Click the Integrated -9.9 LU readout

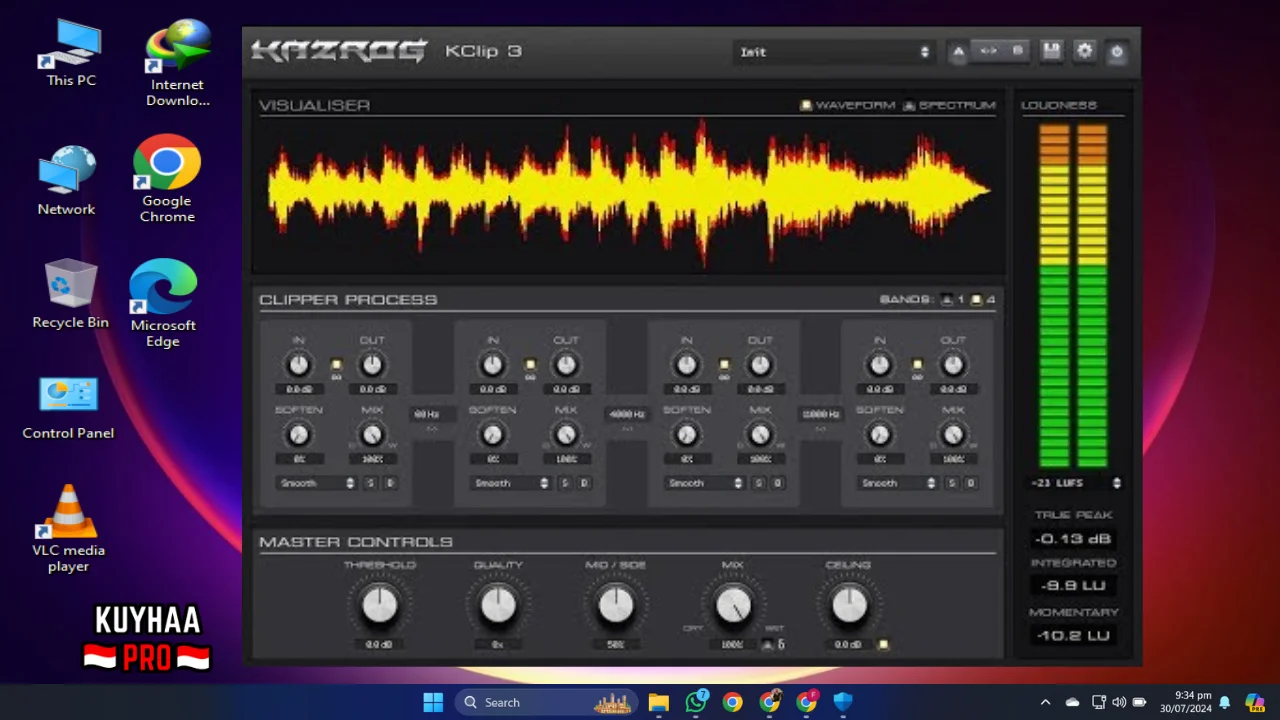tap(1074, 586)
